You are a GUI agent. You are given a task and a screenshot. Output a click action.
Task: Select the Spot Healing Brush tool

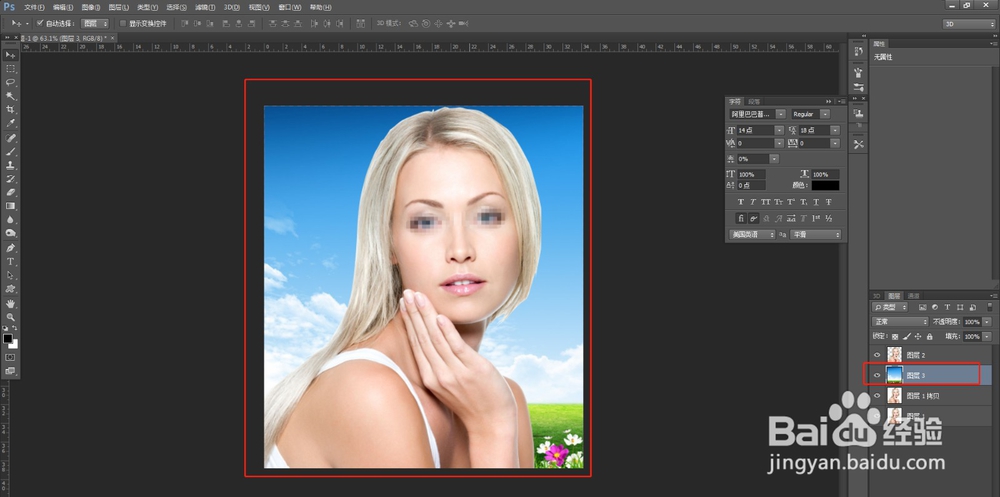(x=10, y=138)
